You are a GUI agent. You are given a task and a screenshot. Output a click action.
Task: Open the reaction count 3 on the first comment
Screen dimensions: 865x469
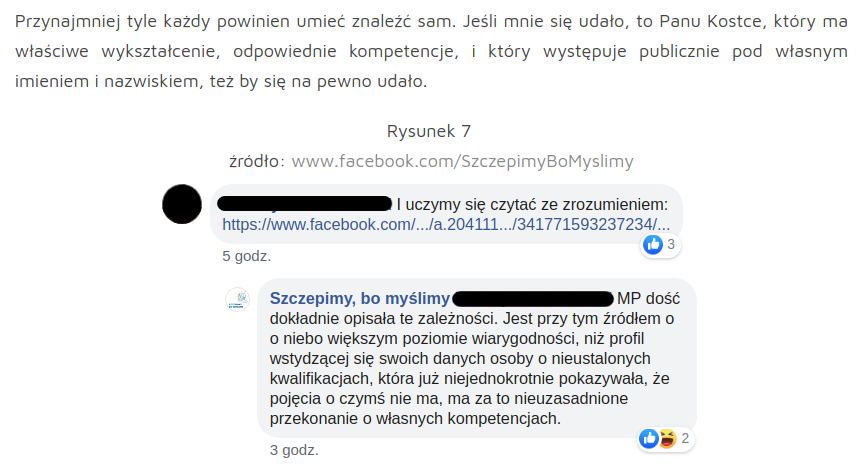pos(671,244)
